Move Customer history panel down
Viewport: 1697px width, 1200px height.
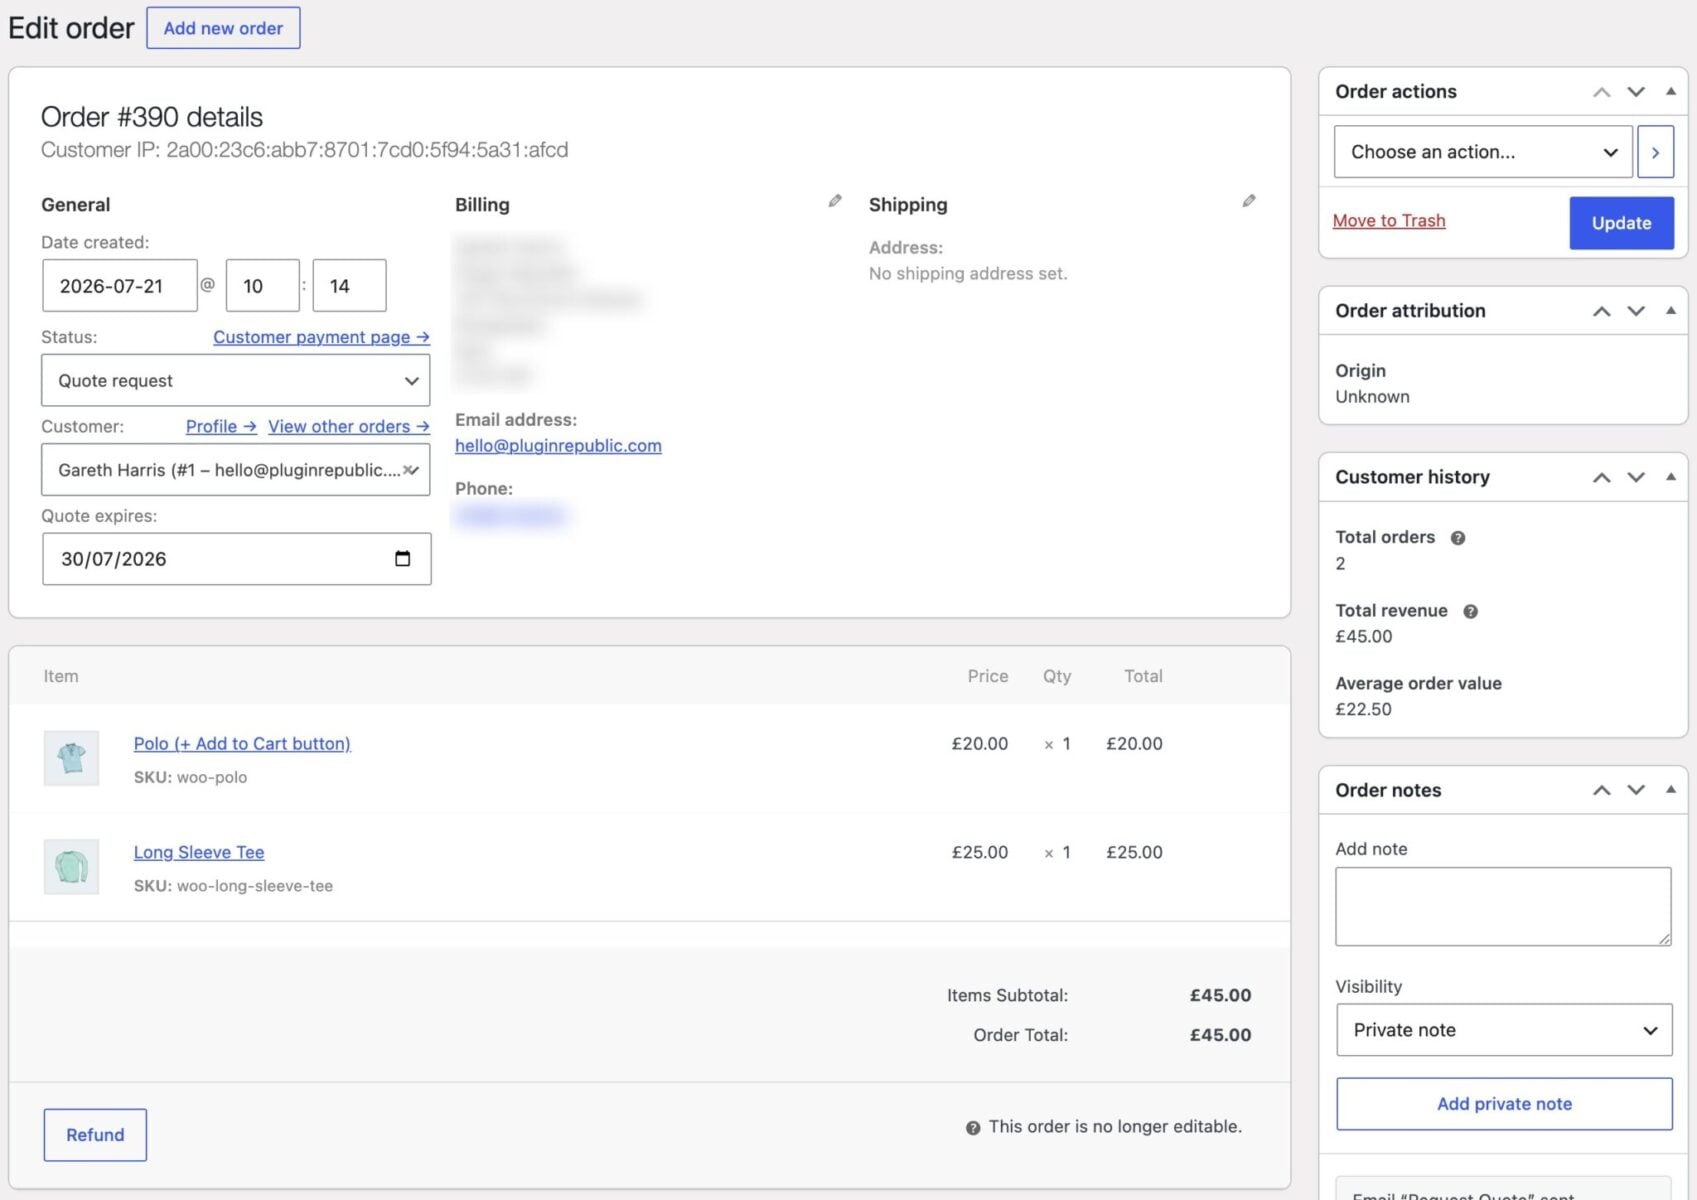1636,477
